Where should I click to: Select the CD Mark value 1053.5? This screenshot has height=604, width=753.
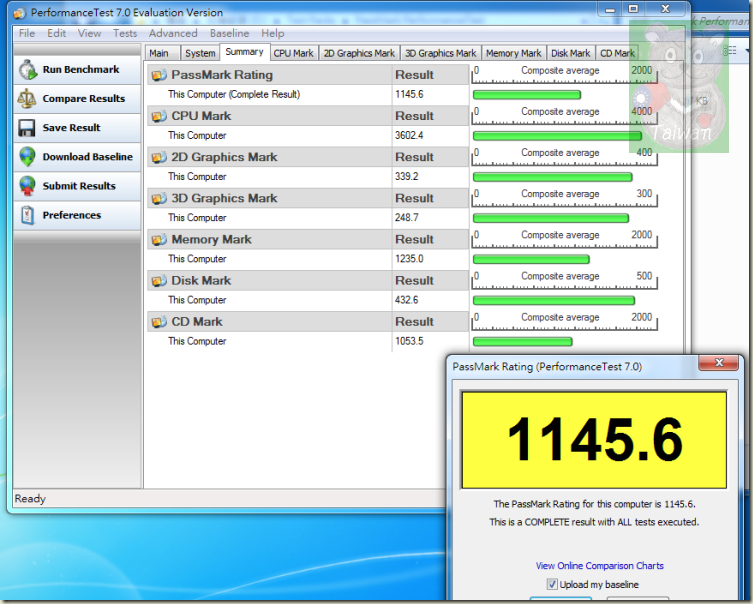[x=409, y=341]
